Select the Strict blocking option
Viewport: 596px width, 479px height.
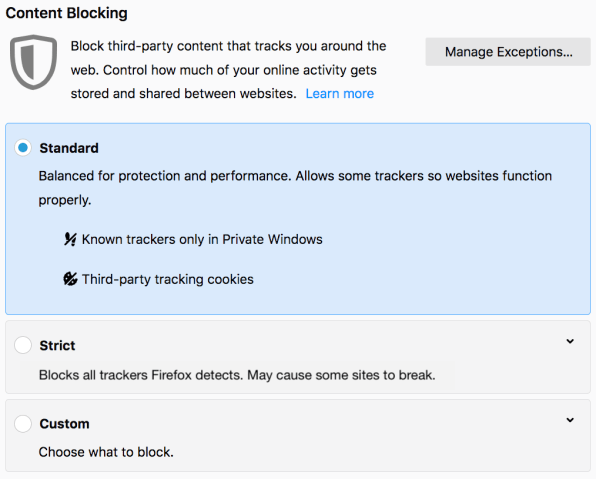pyautogui.click(x=23, y=345)
